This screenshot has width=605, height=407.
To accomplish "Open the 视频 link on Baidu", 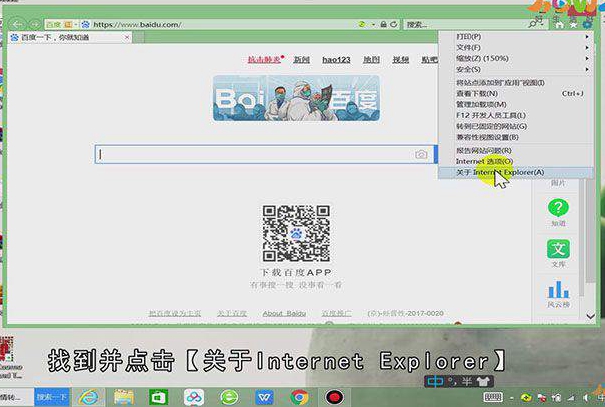I will (x=401, y=59).
